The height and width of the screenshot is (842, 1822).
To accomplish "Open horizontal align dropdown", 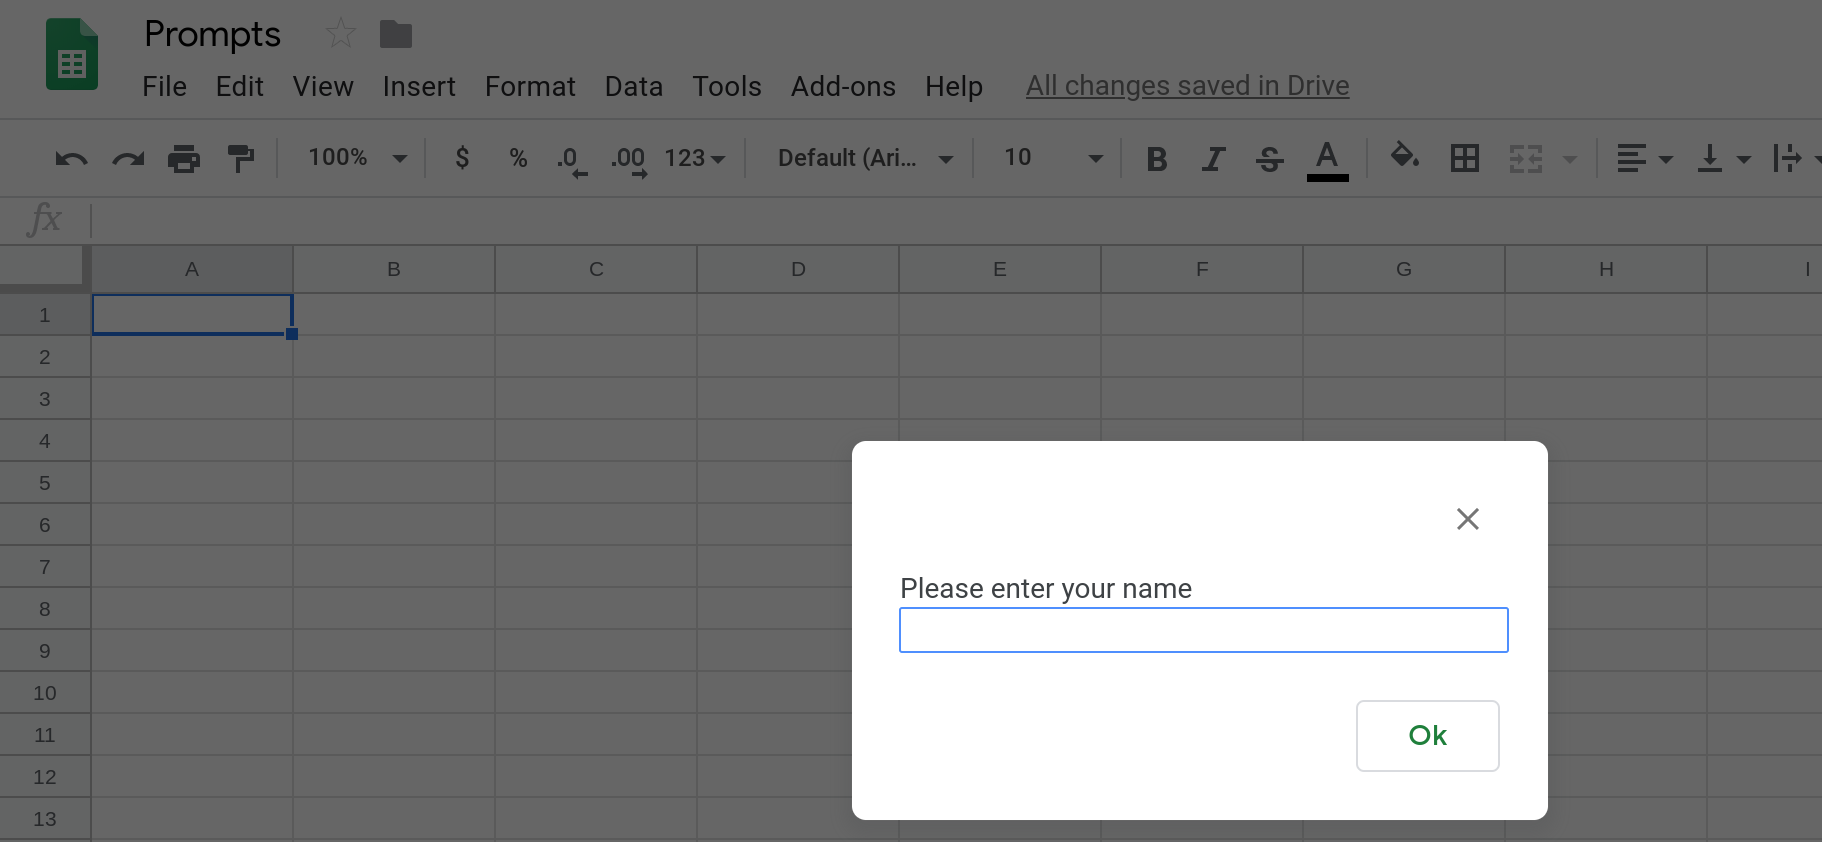I will (x=1644, y=158).
